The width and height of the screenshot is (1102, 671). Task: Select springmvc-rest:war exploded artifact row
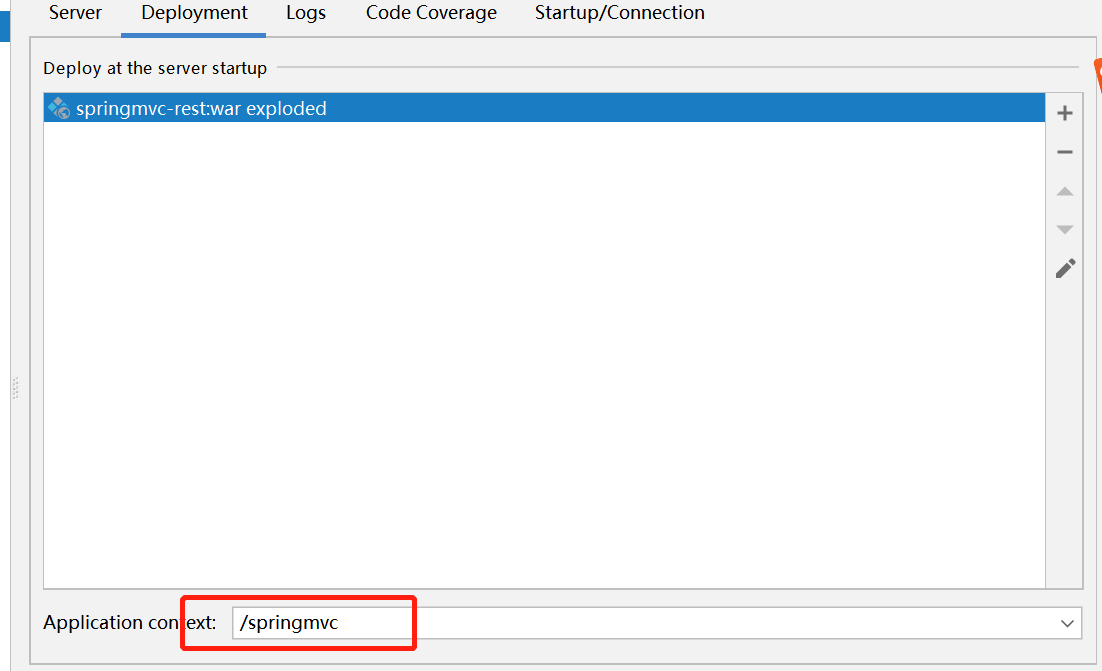pyautogui.click(x=544, y=108)
